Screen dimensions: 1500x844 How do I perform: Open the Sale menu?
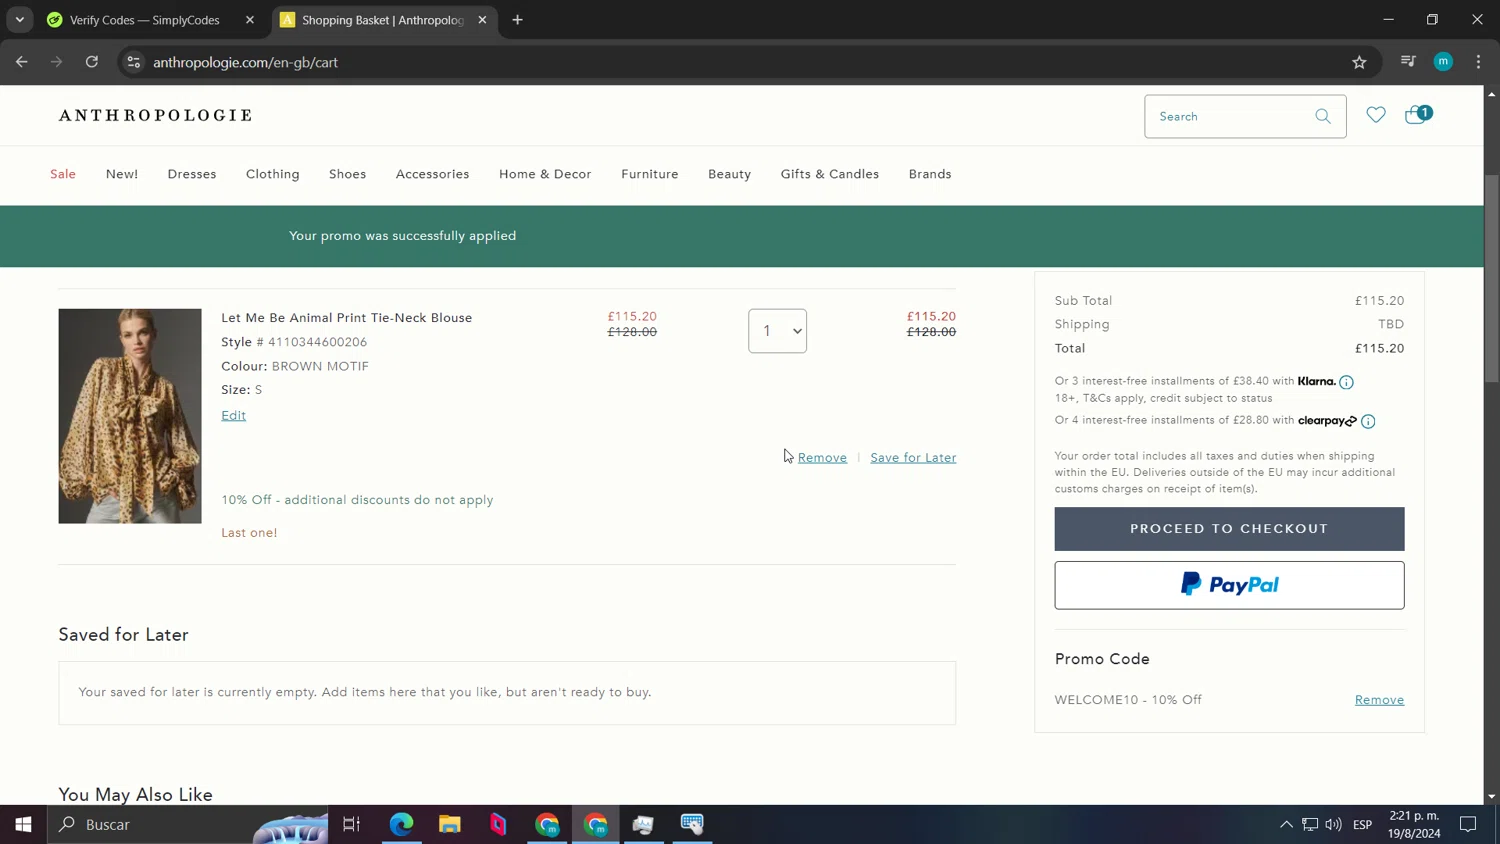[63, 174]
